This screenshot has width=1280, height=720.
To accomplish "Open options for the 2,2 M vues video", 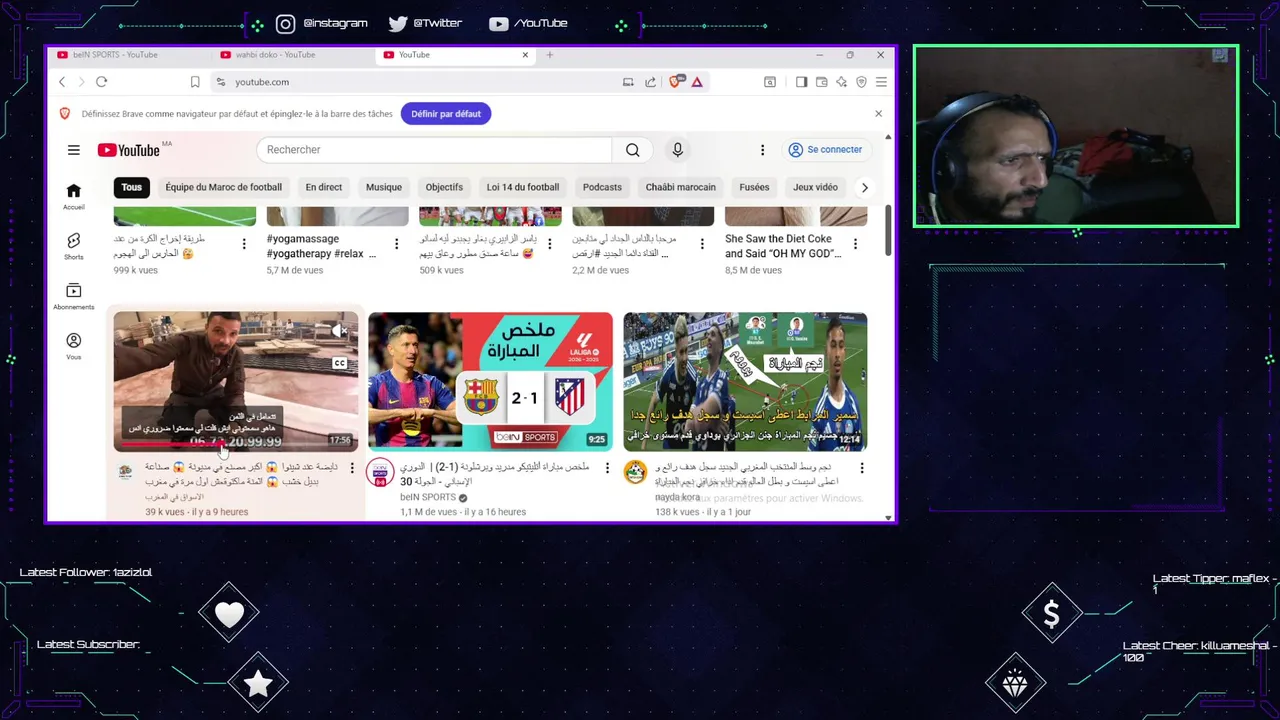I will click(702, 244).
